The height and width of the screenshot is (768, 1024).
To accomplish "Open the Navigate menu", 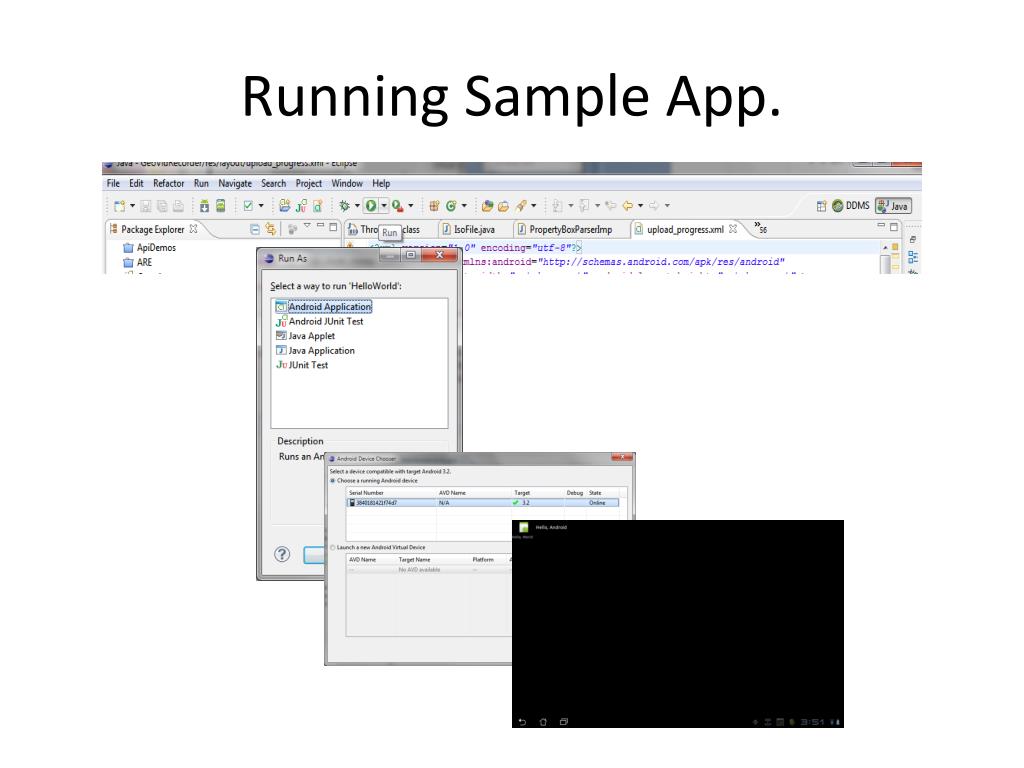I will pyautogui.click(x=234, y=184).
